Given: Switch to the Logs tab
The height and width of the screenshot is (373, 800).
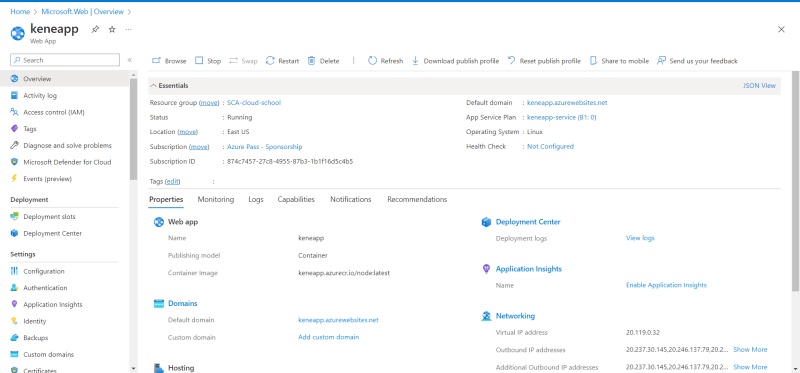Looking at the screenshot, I should pyautogui.click(x=256, y=200).
